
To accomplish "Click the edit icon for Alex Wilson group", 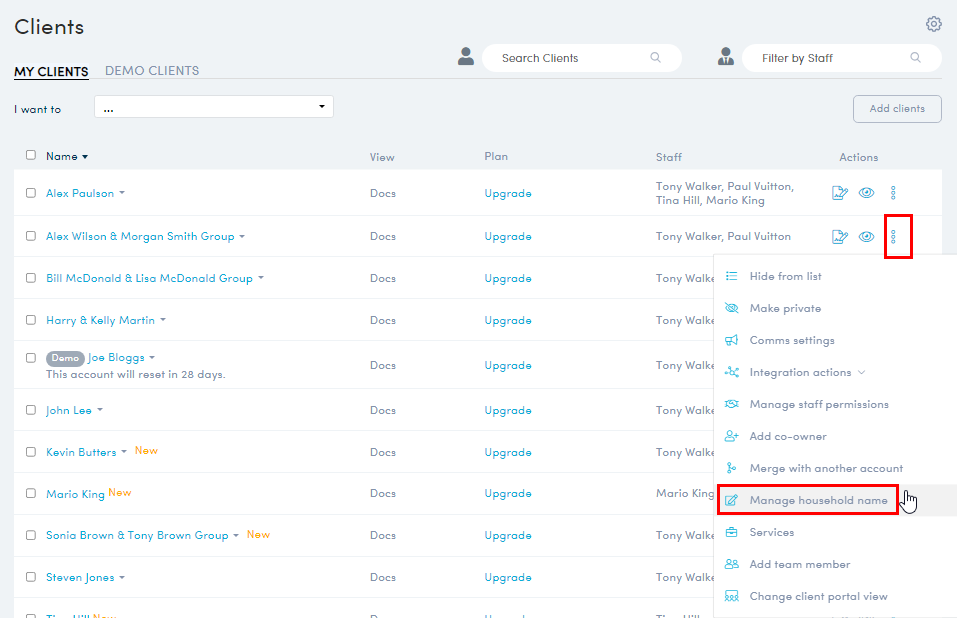I will click(840, 237).
